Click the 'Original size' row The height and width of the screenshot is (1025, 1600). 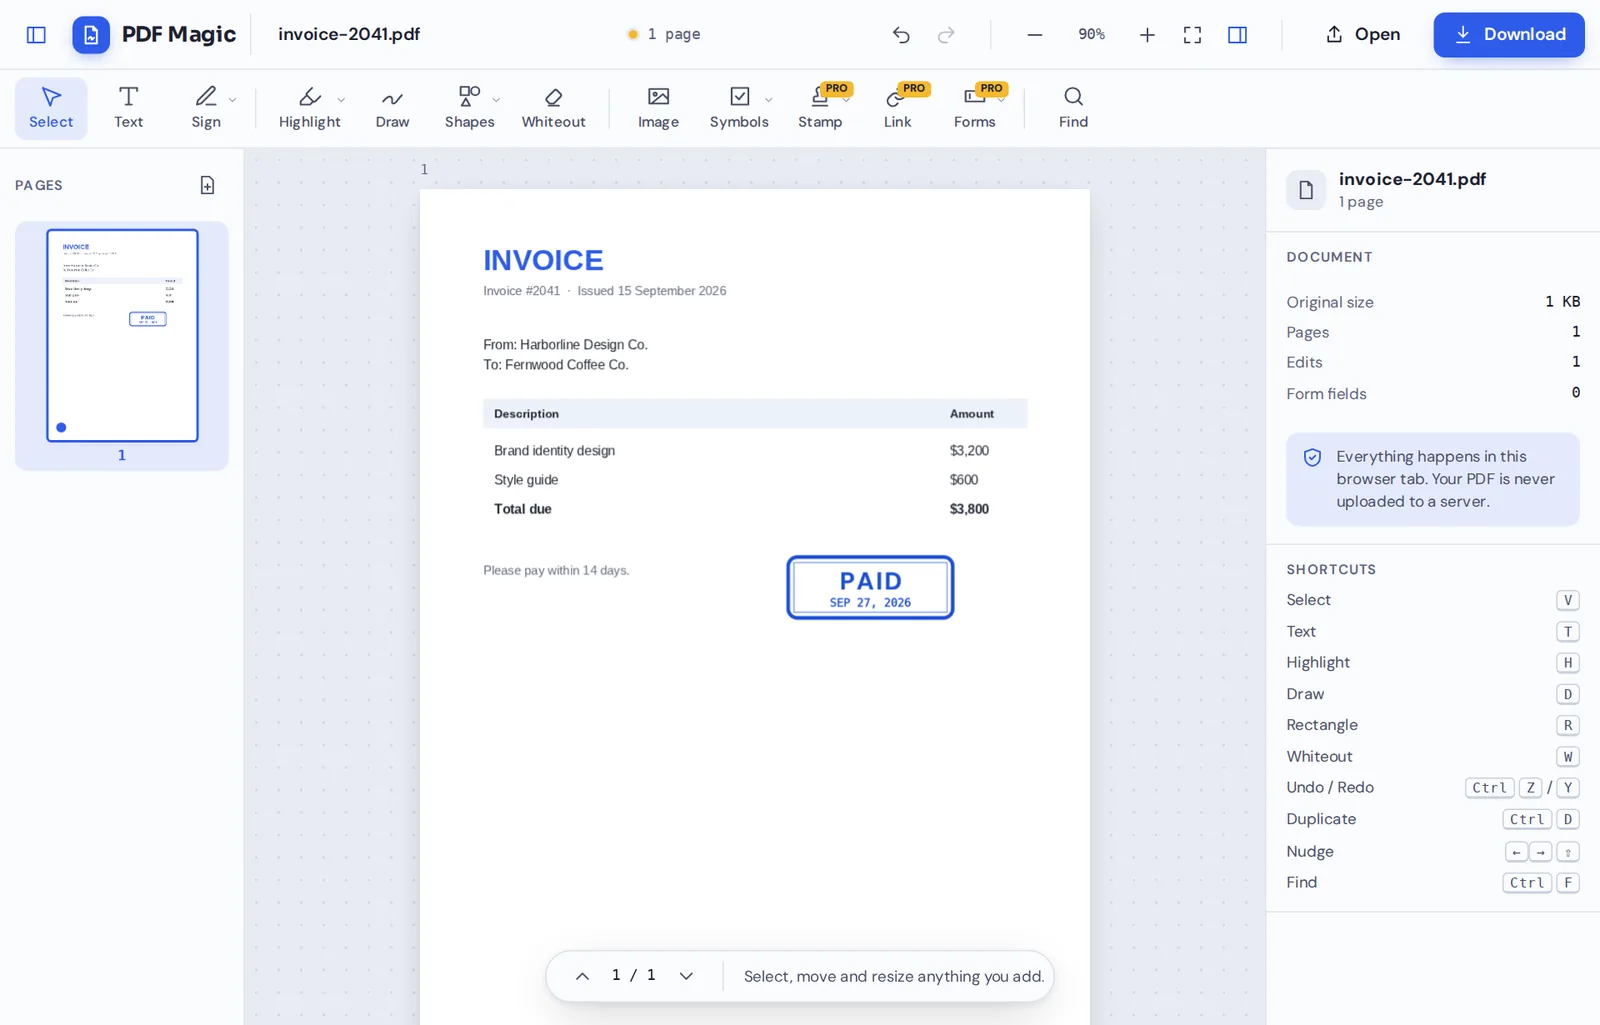click(1433, 302)
